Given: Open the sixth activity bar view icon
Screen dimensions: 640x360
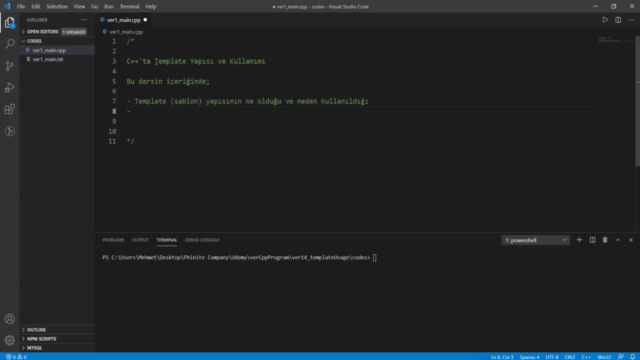Looking at the screenshot, I should pos(9,131).
